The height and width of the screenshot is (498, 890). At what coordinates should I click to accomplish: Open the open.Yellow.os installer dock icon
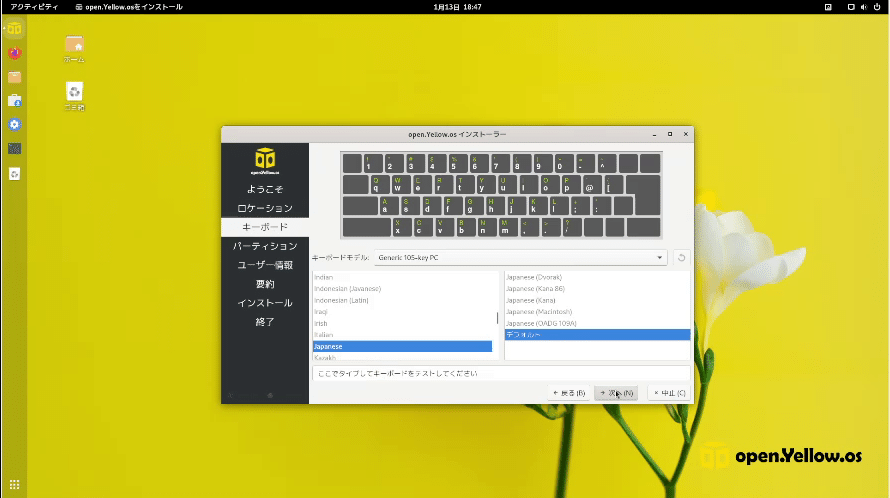(x=14, y=28)
